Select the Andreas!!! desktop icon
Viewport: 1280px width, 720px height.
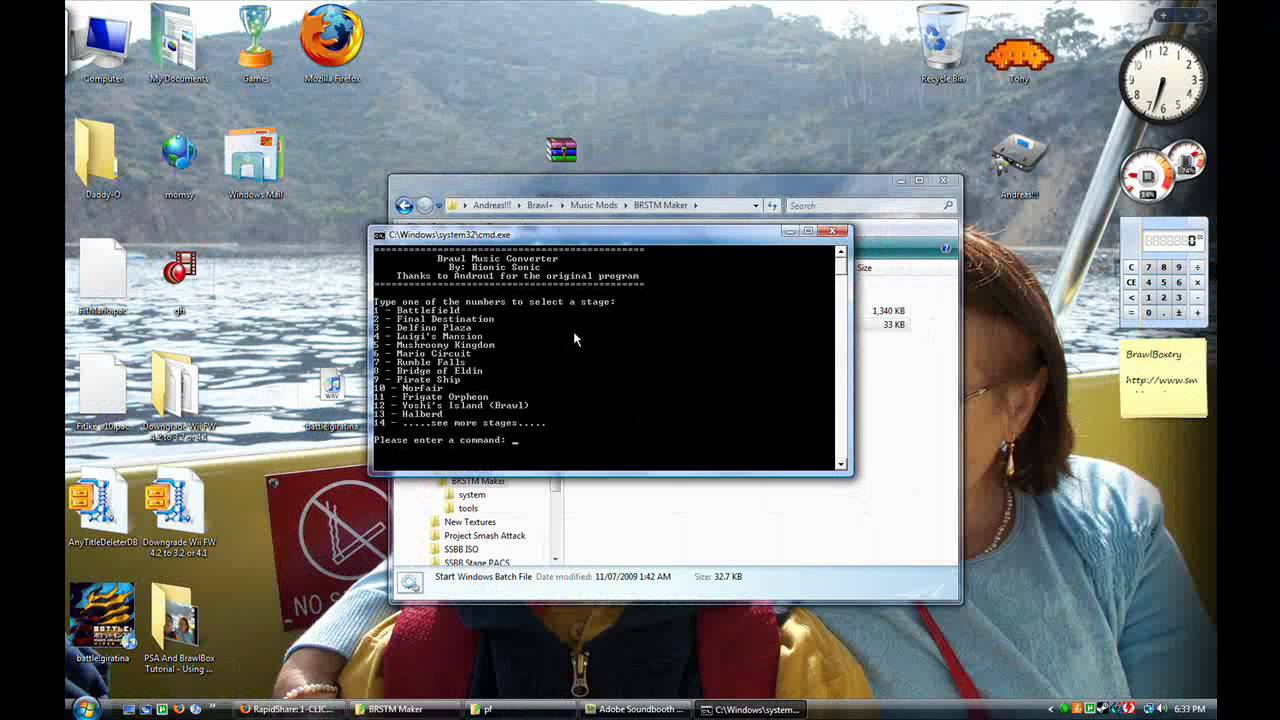tap(1019, 165)
